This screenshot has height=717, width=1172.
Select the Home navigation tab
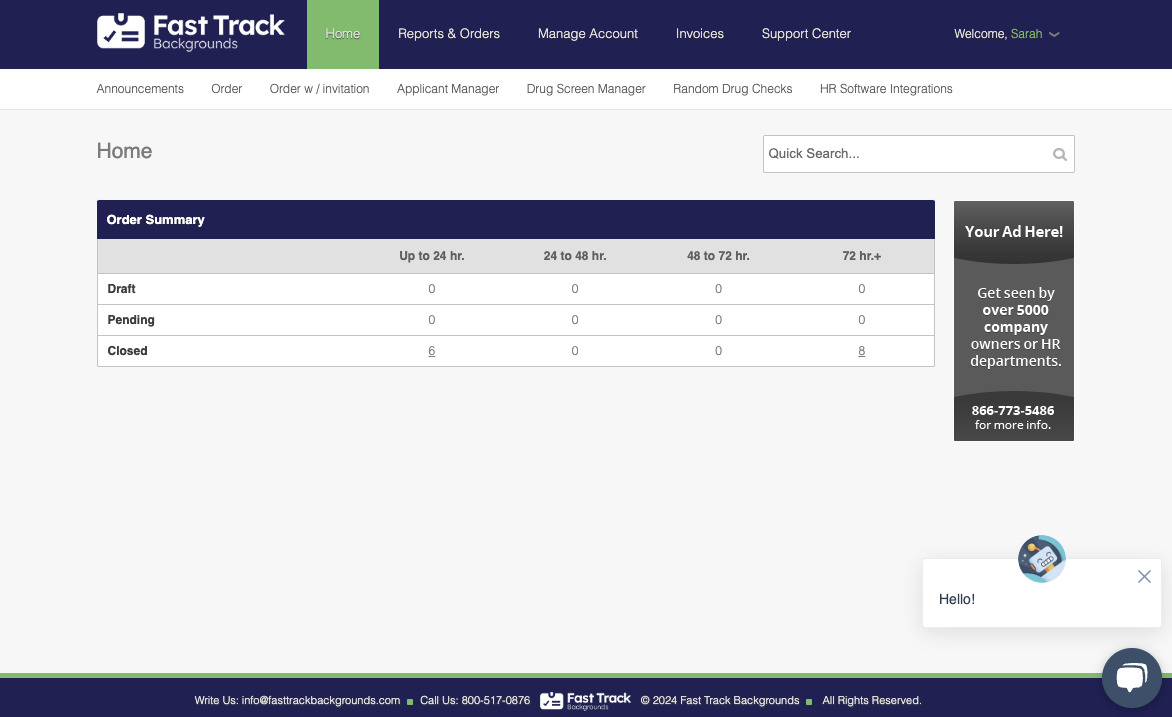tap(342, 34)
